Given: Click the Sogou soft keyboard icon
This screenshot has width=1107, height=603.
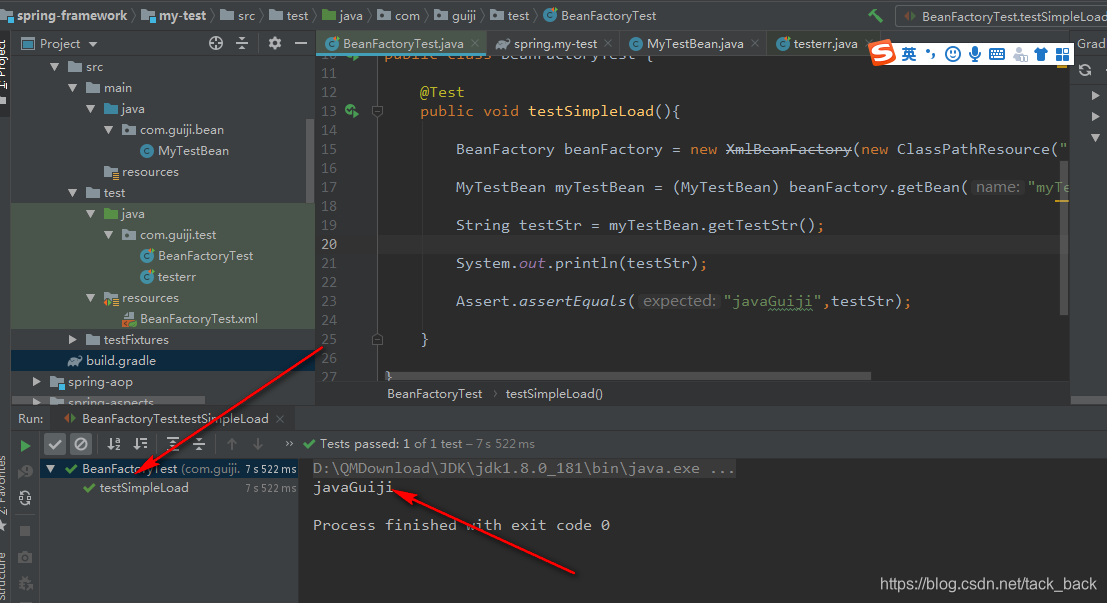Looking at the screenshot, I should pos(997,54).
